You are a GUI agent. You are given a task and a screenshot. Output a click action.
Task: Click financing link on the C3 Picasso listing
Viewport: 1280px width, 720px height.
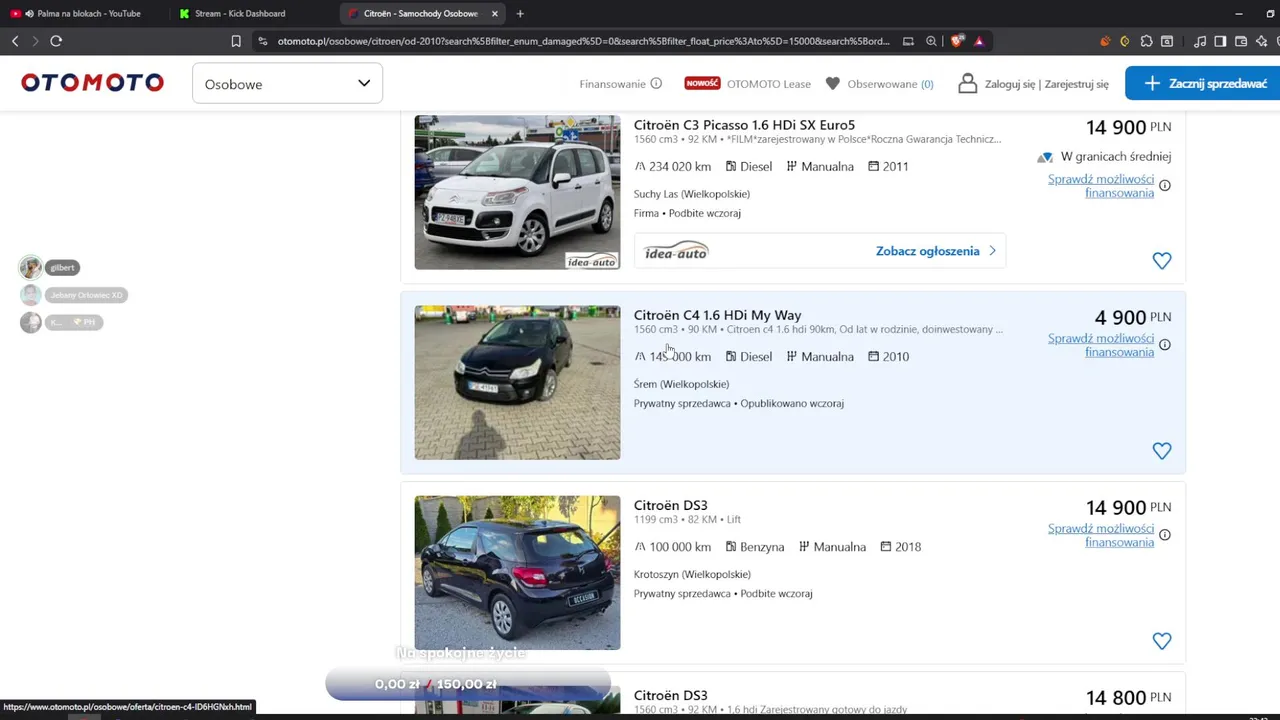click(1100, 186)
